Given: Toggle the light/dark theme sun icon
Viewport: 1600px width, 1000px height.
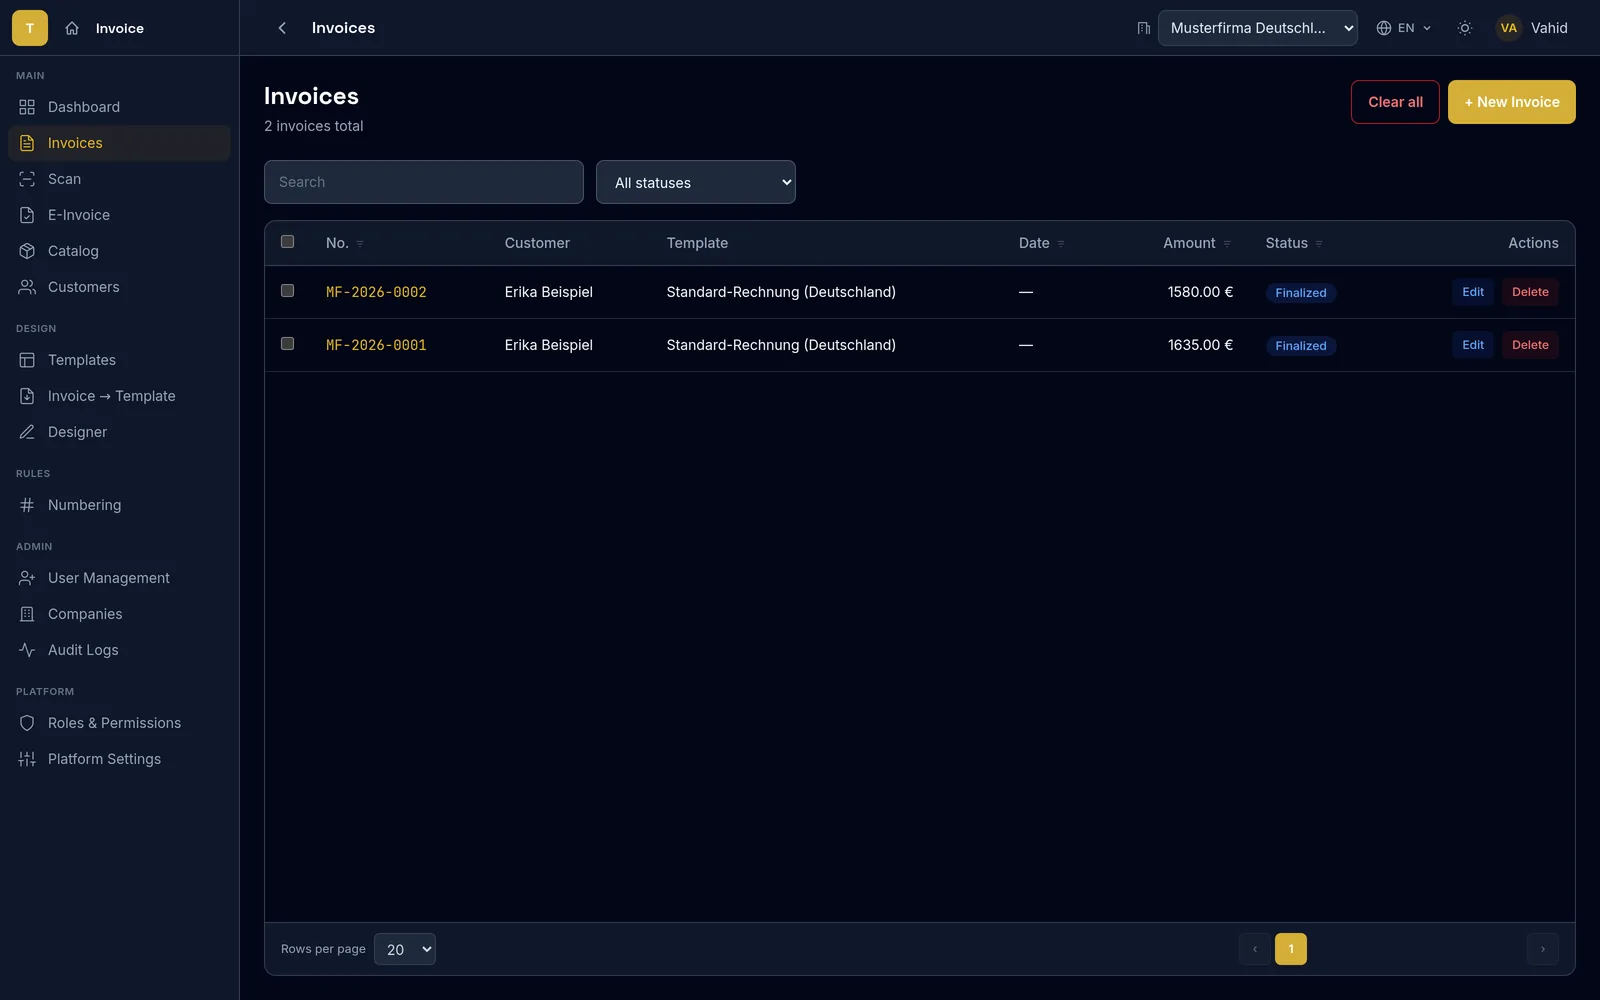Looking at the screenshot, I should (x=1465, y=28).
